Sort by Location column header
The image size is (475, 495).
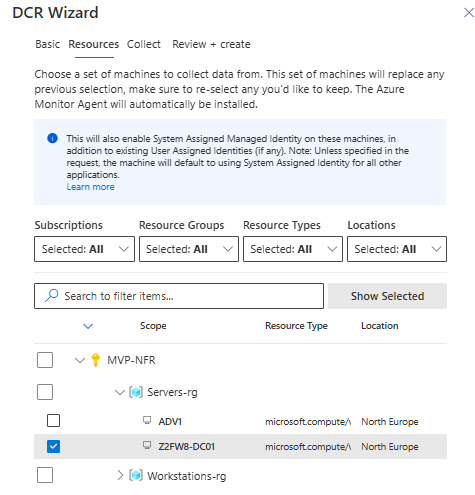click(380, 326)
